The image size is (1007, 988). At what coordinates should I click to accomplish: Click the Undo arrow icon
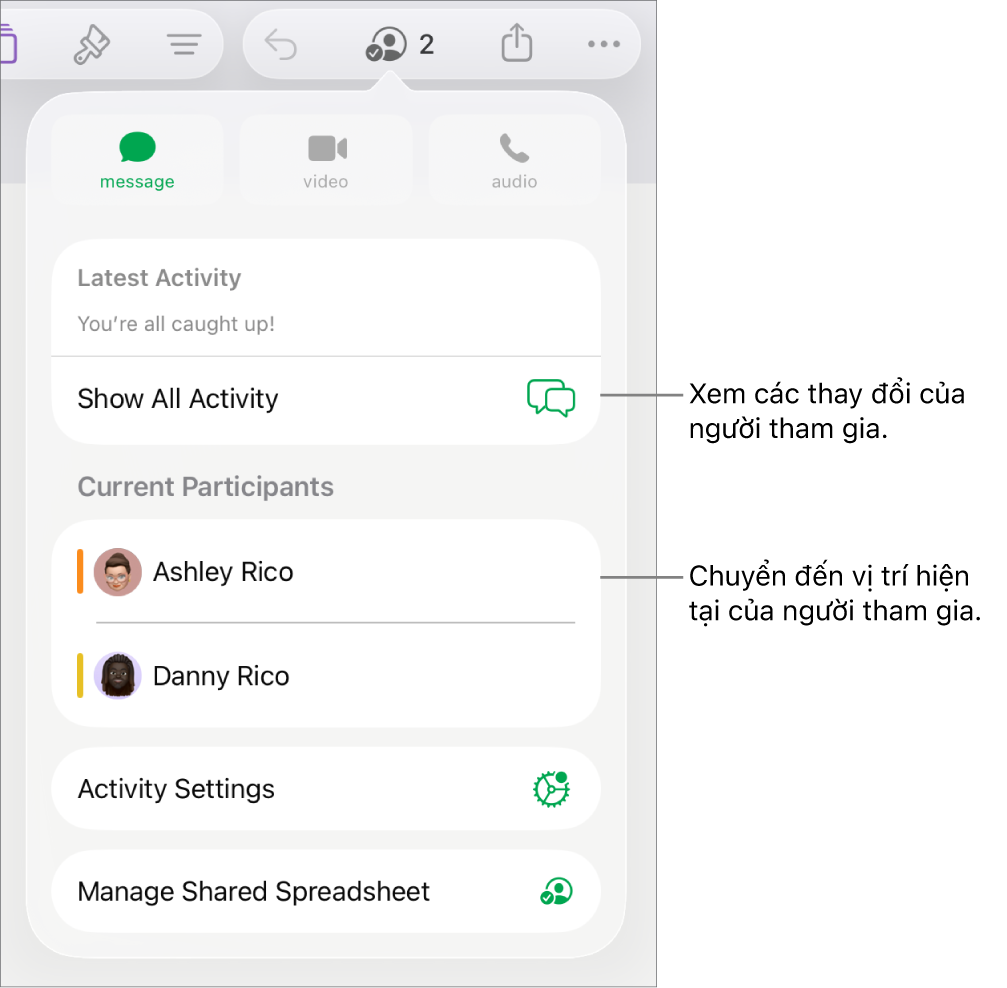(281, 44)
